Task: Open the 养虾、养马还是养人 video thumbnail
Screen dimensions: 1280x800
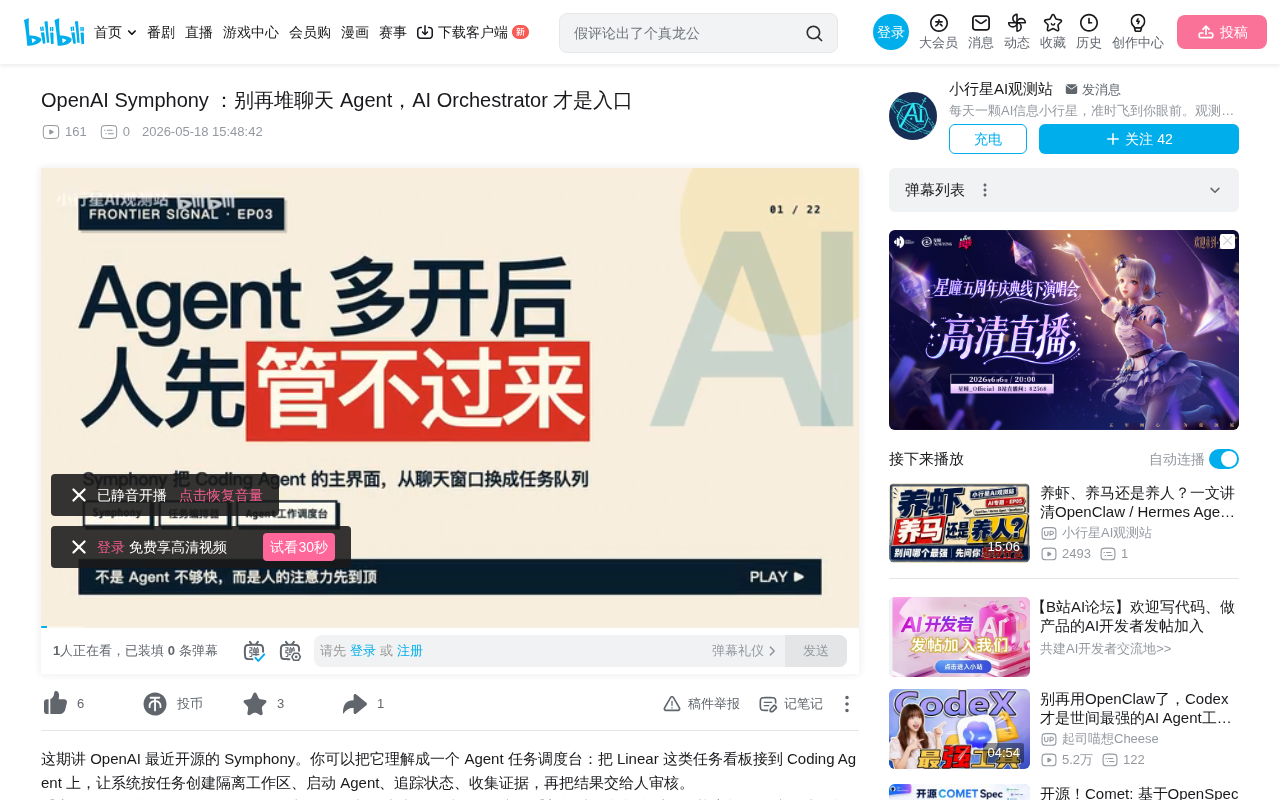Action: [x=959, y=523]
